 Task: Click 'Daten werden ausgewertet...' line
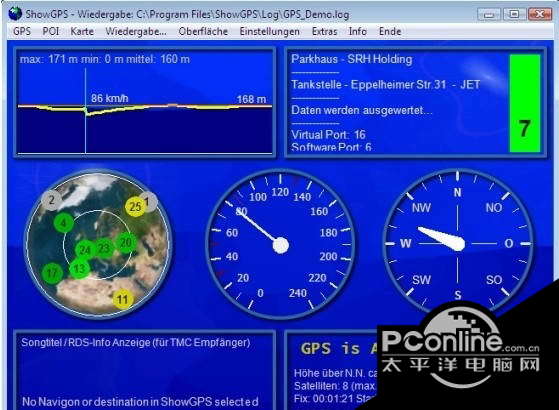tap(361, 110)
